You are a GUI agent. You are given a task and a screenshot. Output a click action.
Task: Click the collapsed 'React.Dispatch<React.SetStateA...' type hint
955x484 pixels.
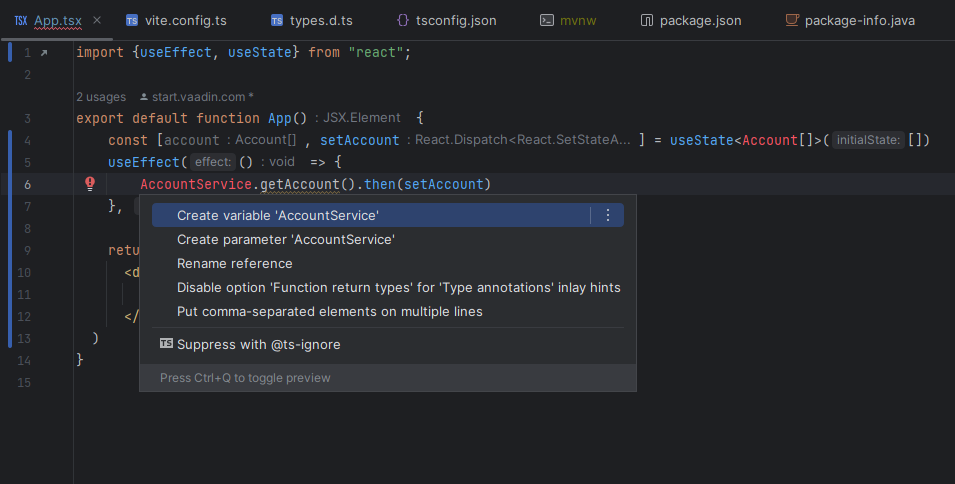(522, 140)
